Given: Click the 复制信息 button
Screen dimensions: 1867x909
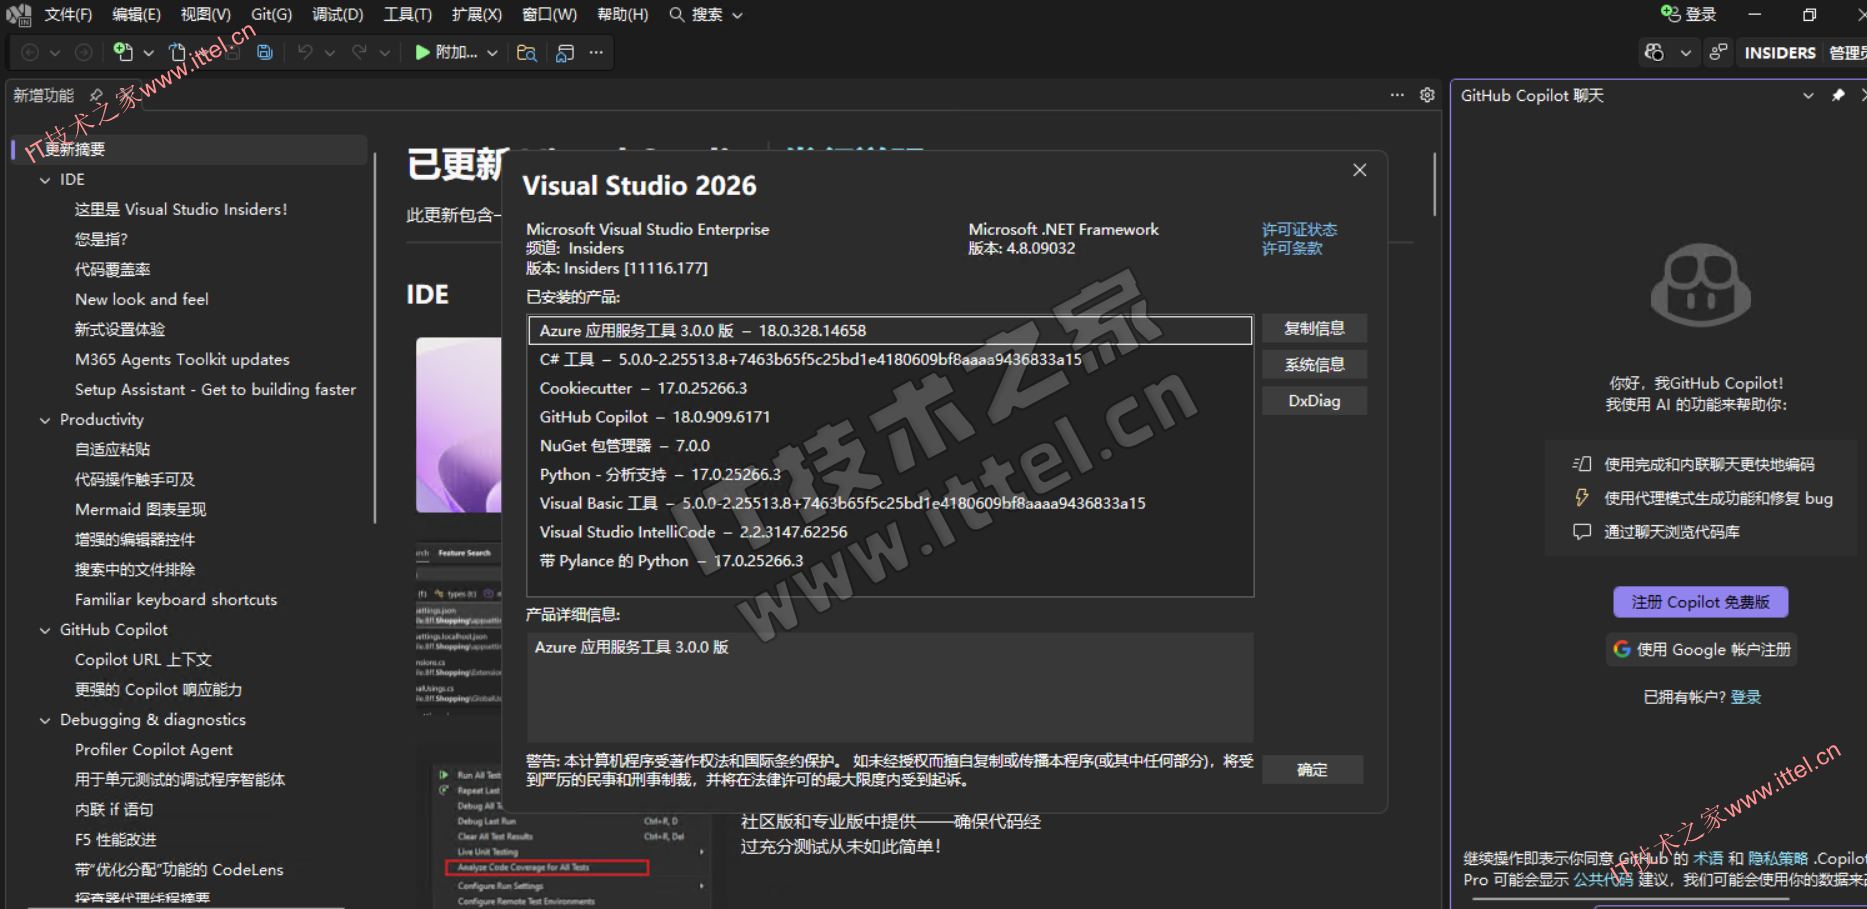Looking at the screenshot, I should [x=1313, y=329].
